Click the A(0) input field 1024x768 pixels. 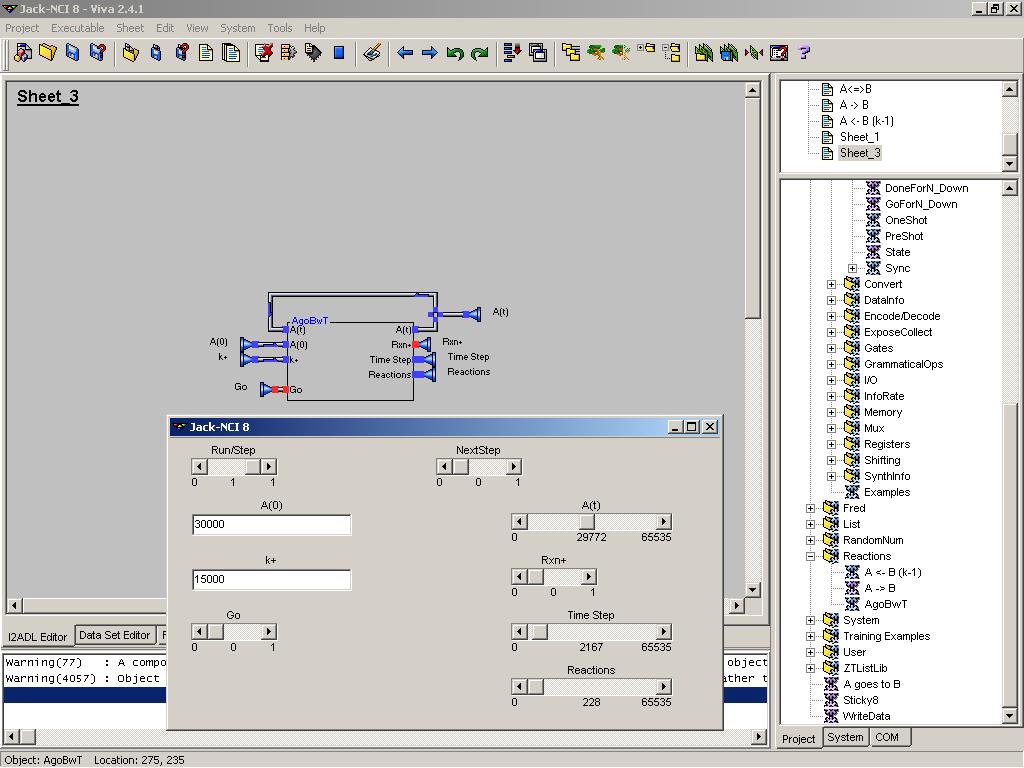tap(272, 524)
